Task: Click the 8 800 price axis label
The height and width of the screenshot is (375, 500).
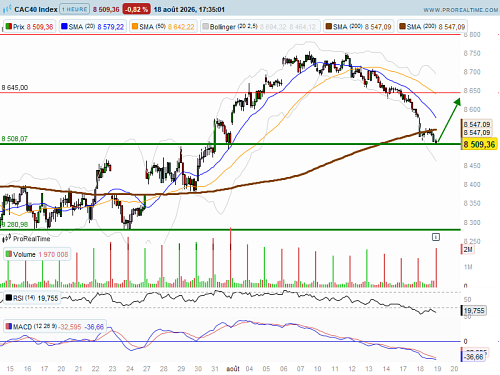Action: pos(472,35)
